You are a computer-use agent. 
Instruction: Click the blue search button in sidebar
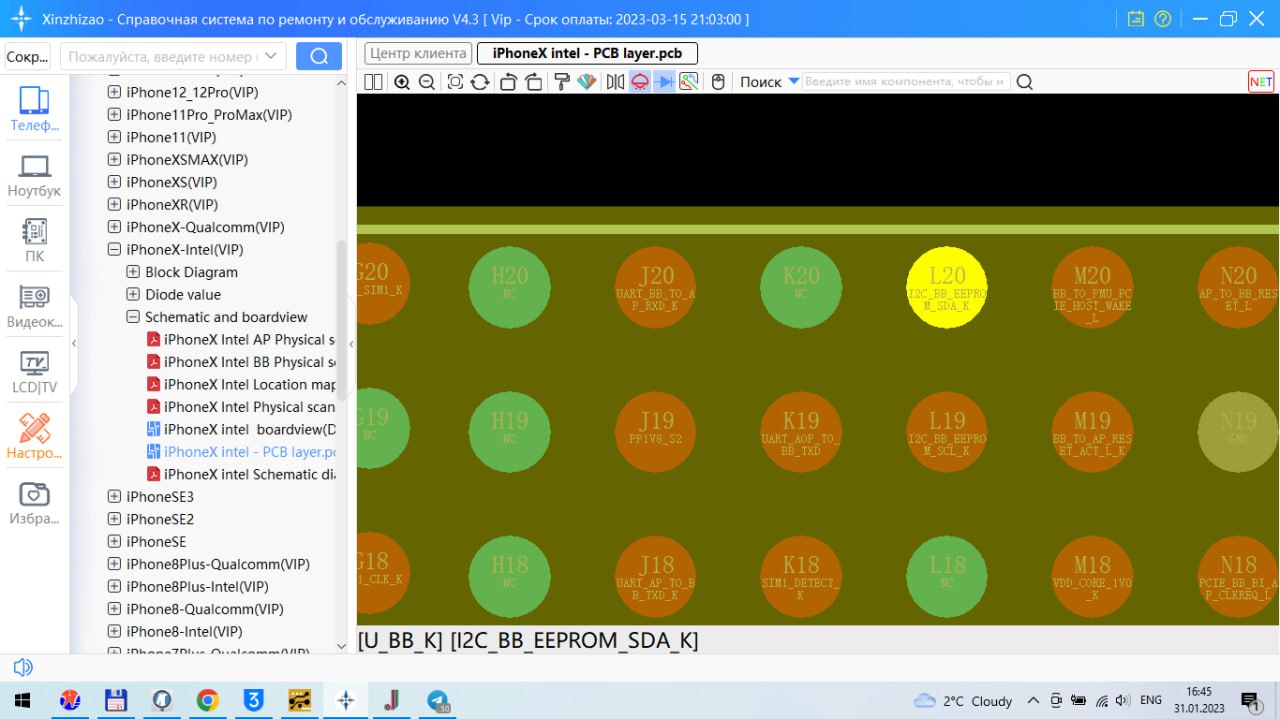click(x=319, y=56)
